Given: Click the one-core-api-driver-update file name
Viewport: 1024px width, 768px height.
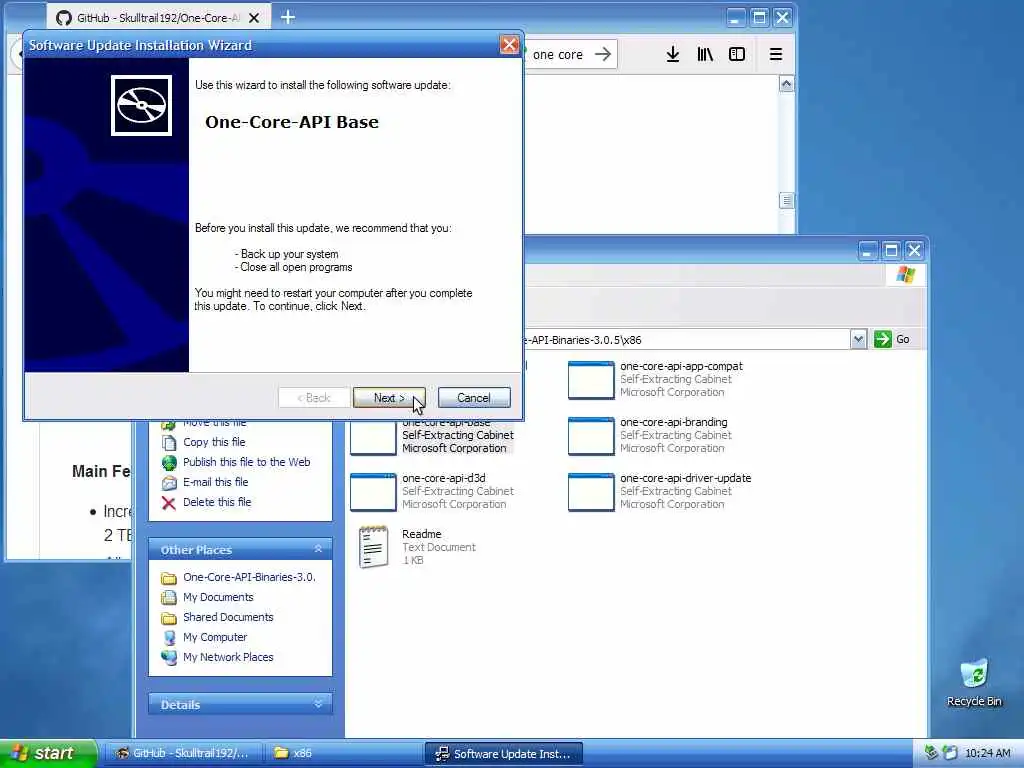Looking at the screenshot, I should coord(686,478).
